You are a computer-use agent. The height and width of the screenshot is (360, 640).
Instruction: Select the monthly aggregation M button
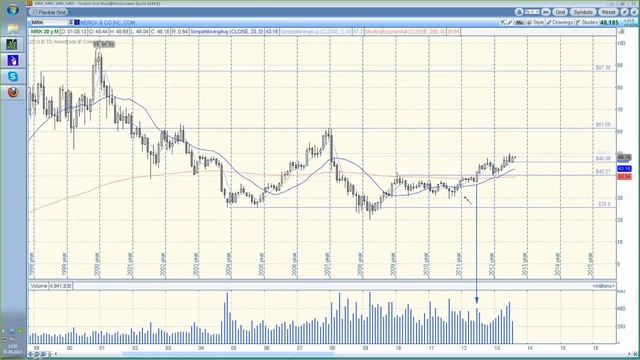pyautogui.click(x=520, y=23)
